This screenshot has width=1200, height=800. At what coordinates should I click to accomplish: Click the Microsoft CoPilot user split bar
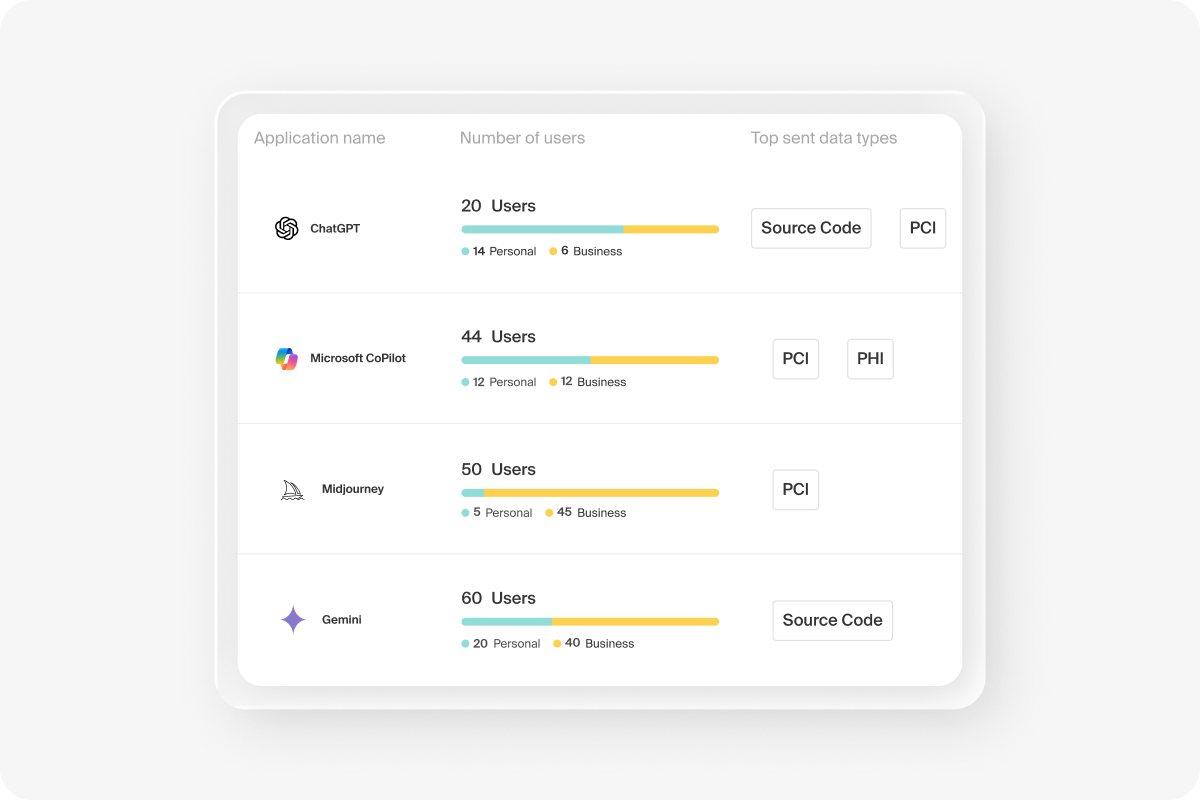point(590,360)
